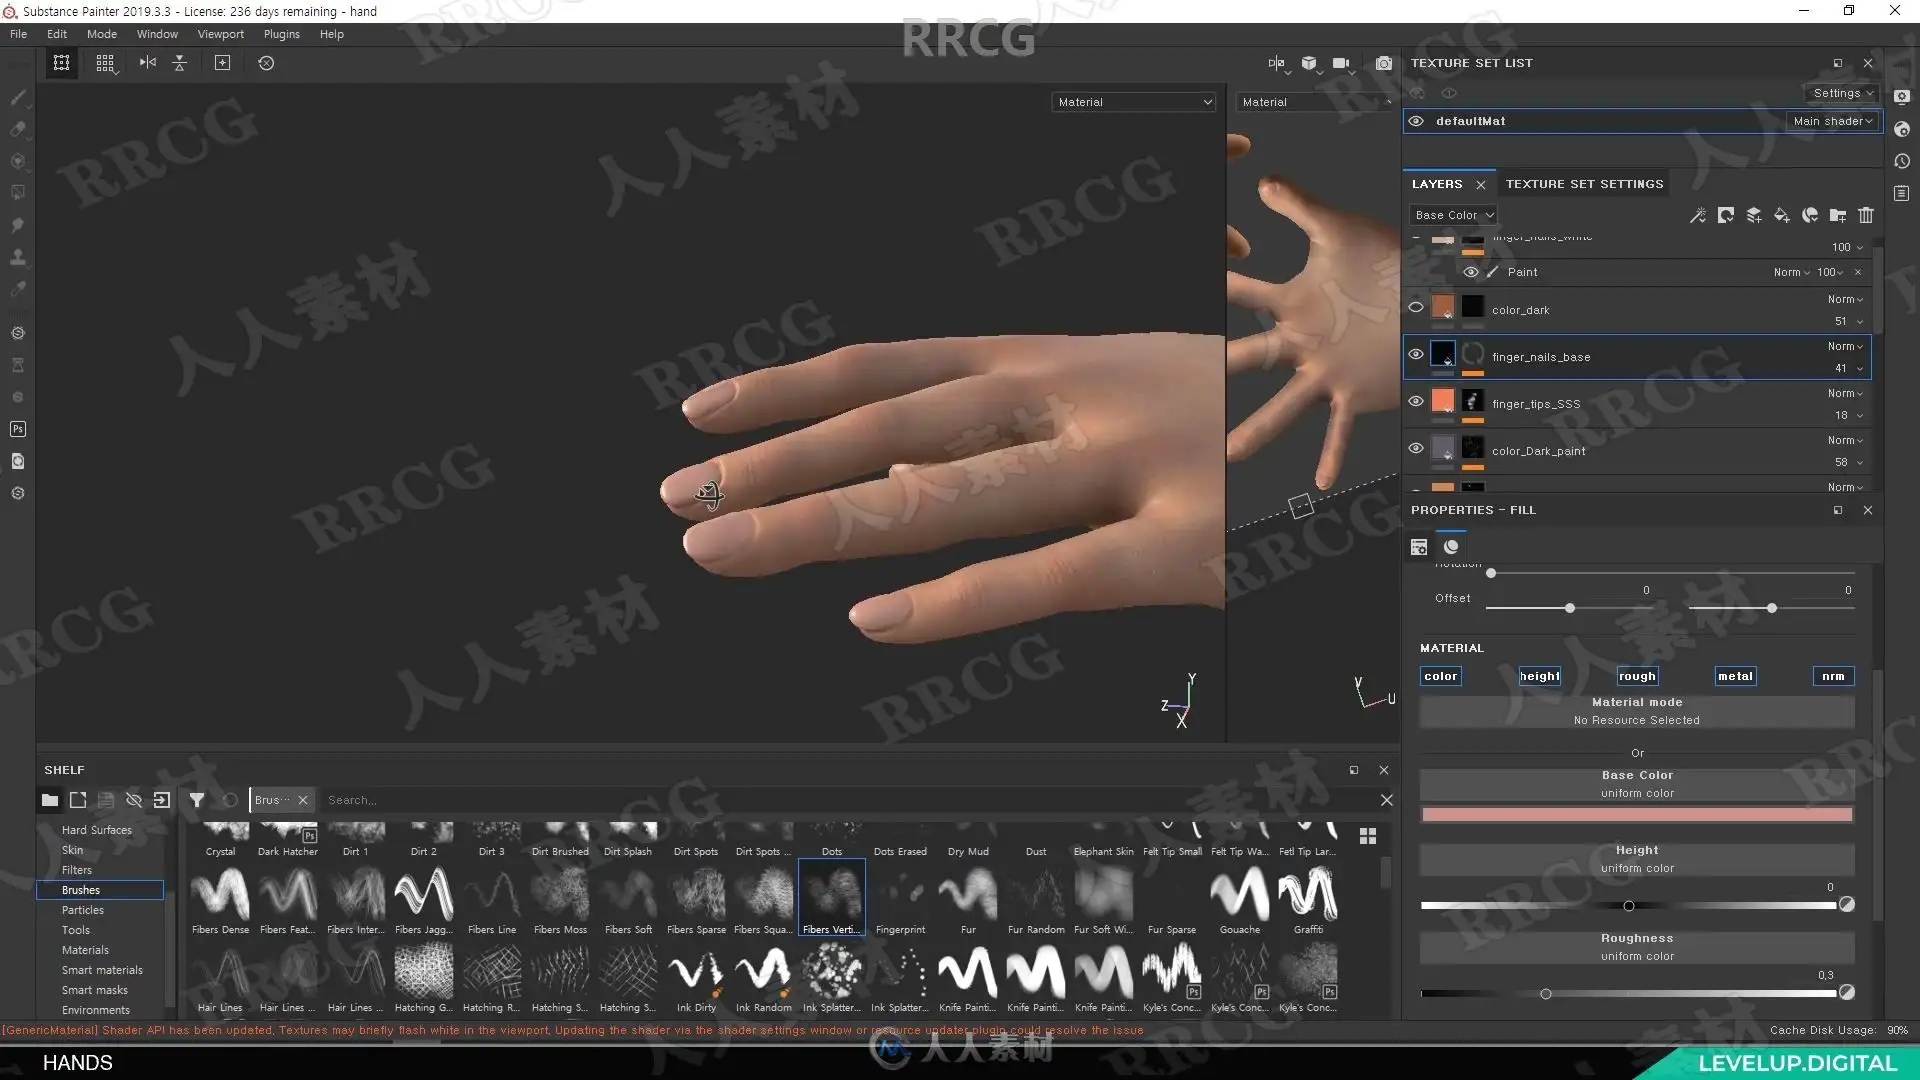Open blend mode dropdown for color_dark layer
This screenshot has height=1080, width=1920.
[1846, 299]
